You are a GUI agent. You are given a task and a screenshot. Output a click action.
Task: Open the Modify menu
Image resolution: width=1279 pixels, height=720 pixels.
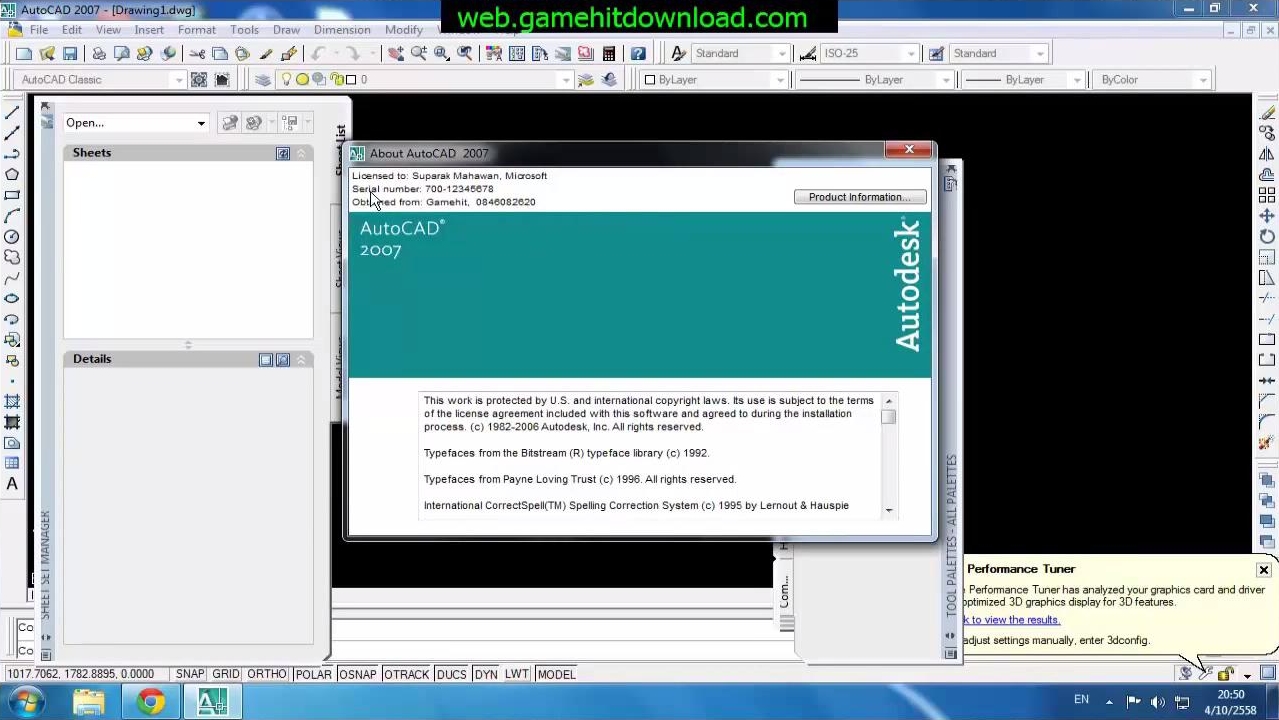(x=404, y=30)
